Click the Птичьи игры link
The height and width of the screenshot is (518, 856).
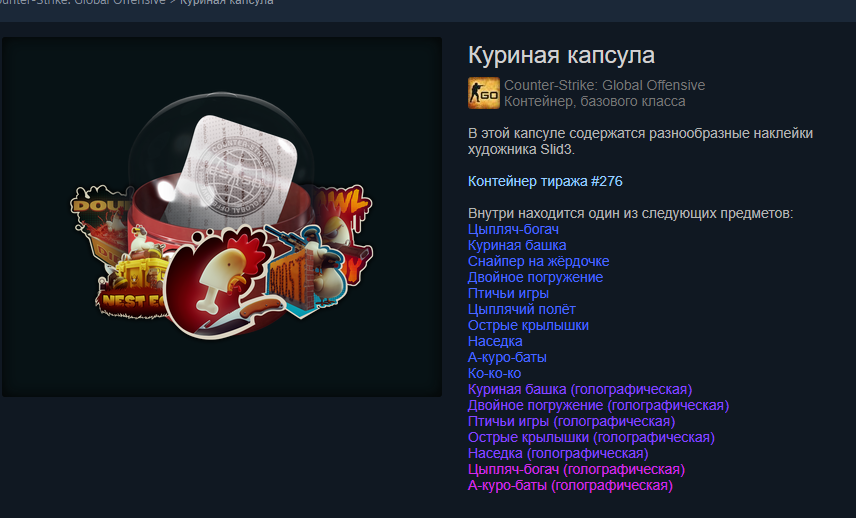point(508,293)
